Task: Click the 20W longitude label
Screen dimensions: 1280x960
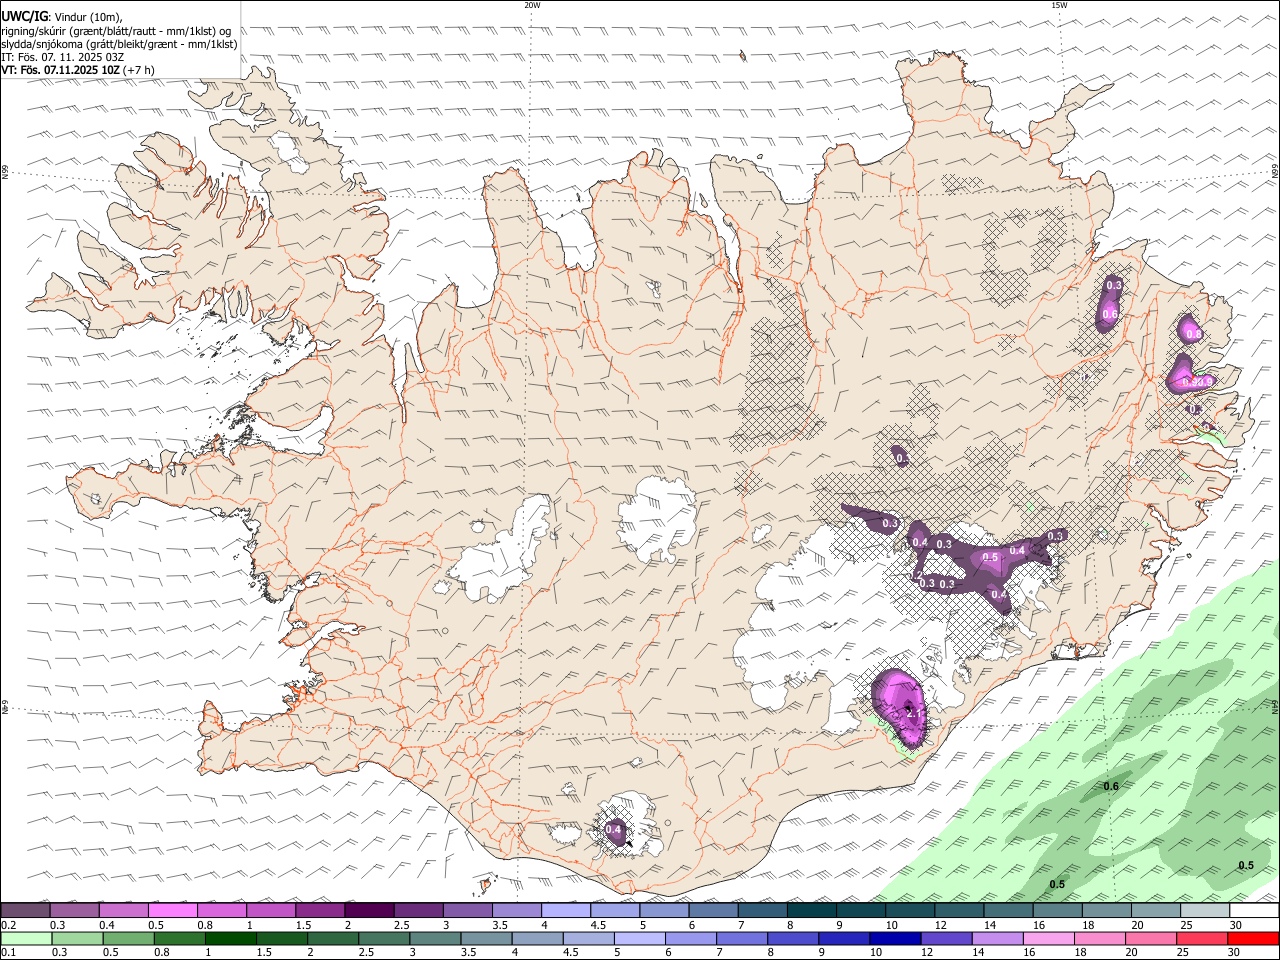Action: (532, 5)
